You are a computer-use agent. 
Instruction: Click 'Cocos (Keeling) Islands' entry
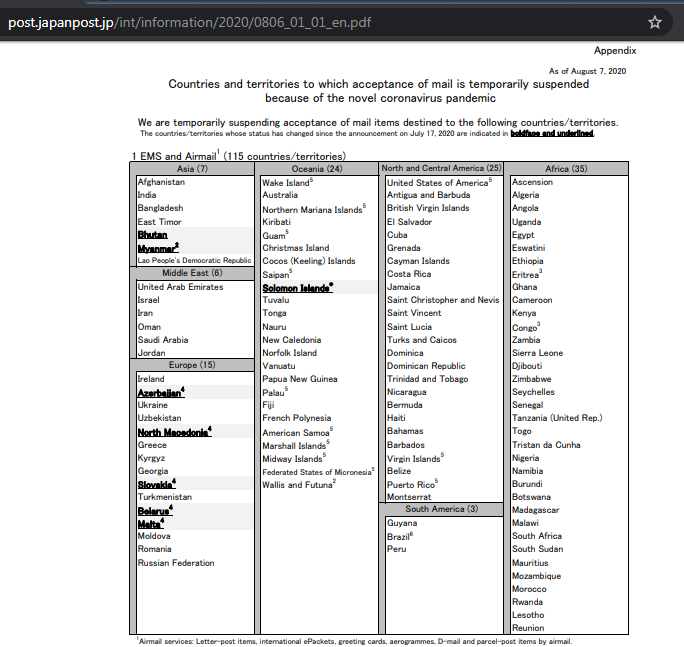click(308, 261)
